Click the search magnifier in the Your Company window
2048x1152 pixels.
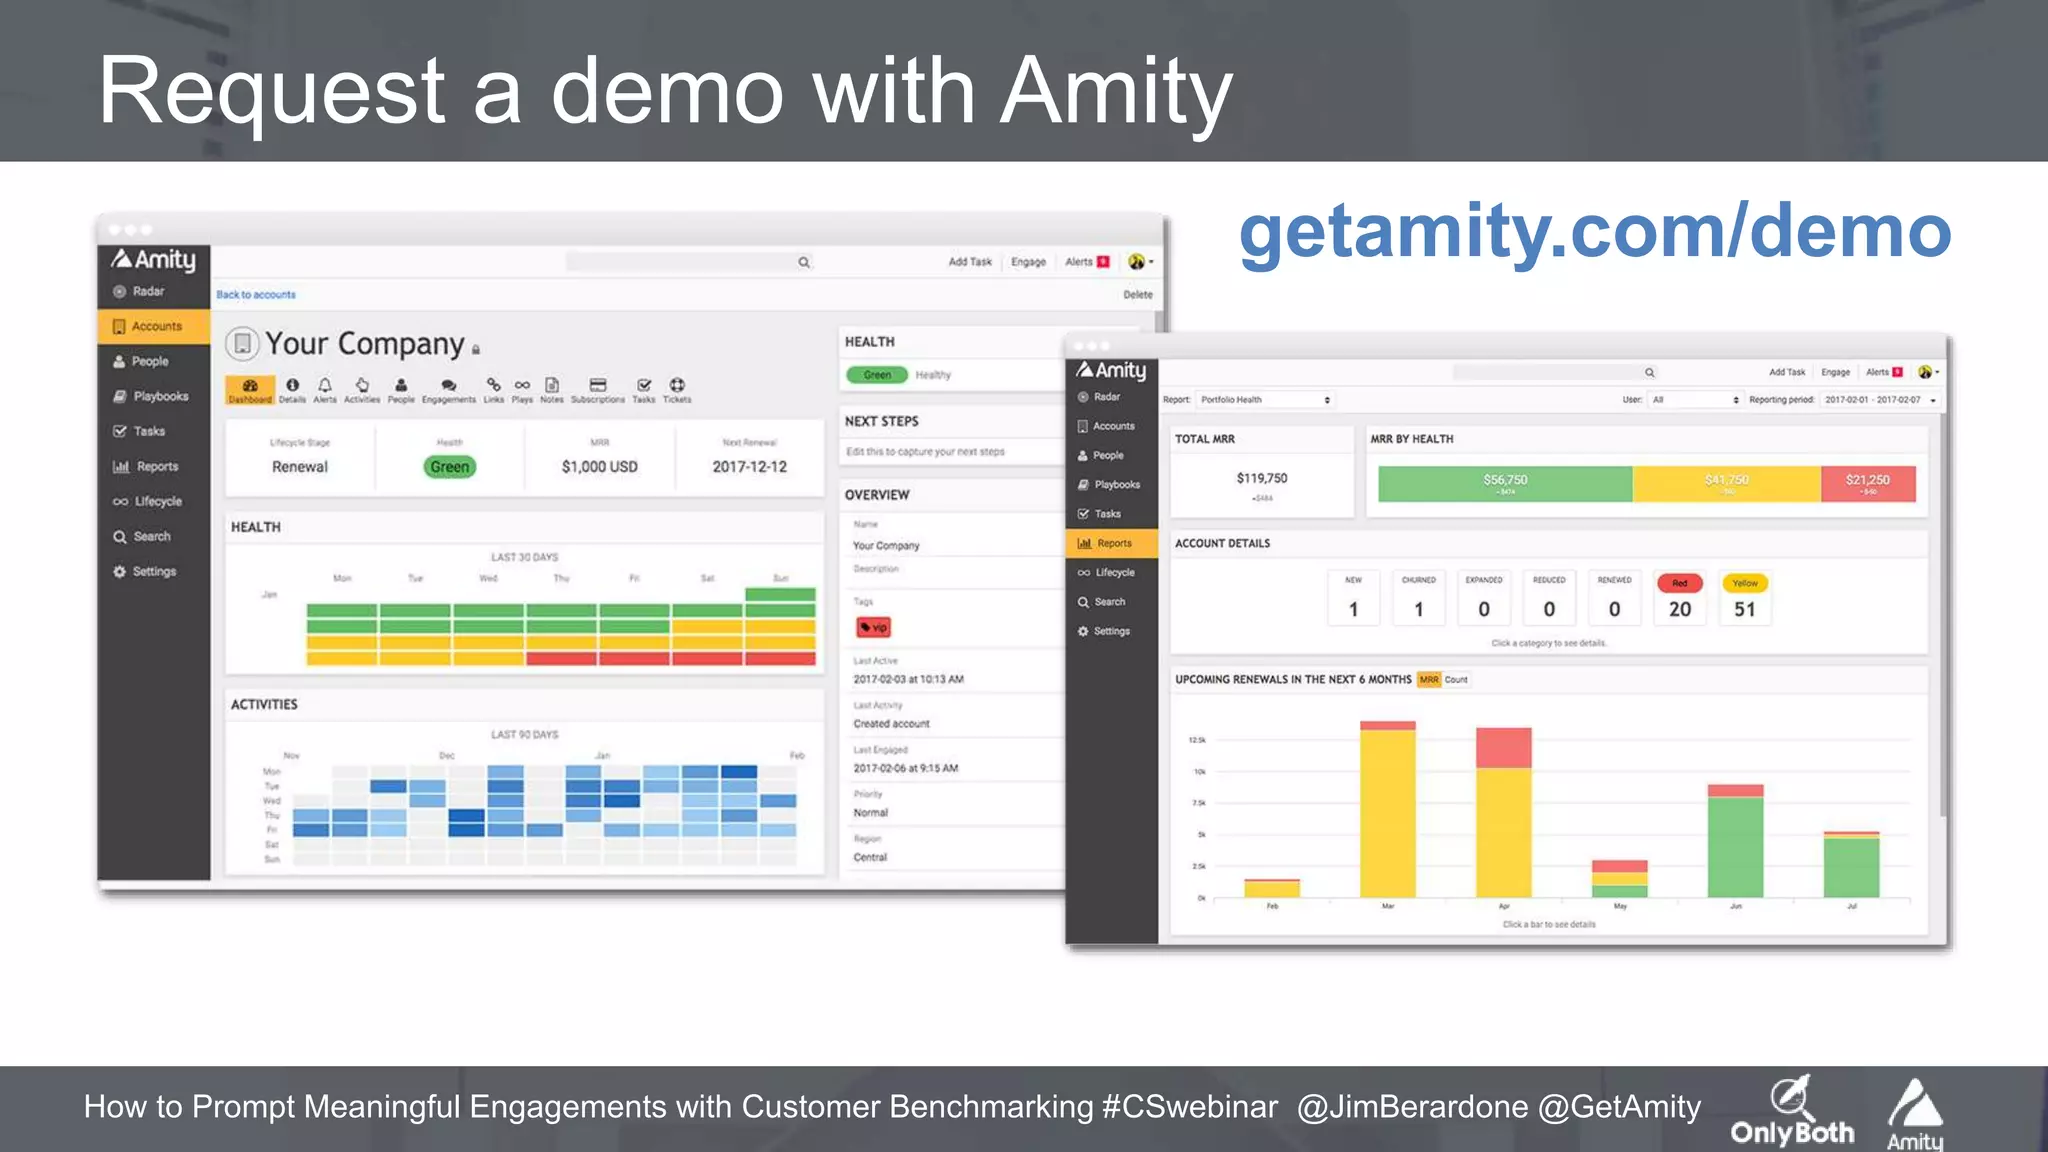[804, 262]
